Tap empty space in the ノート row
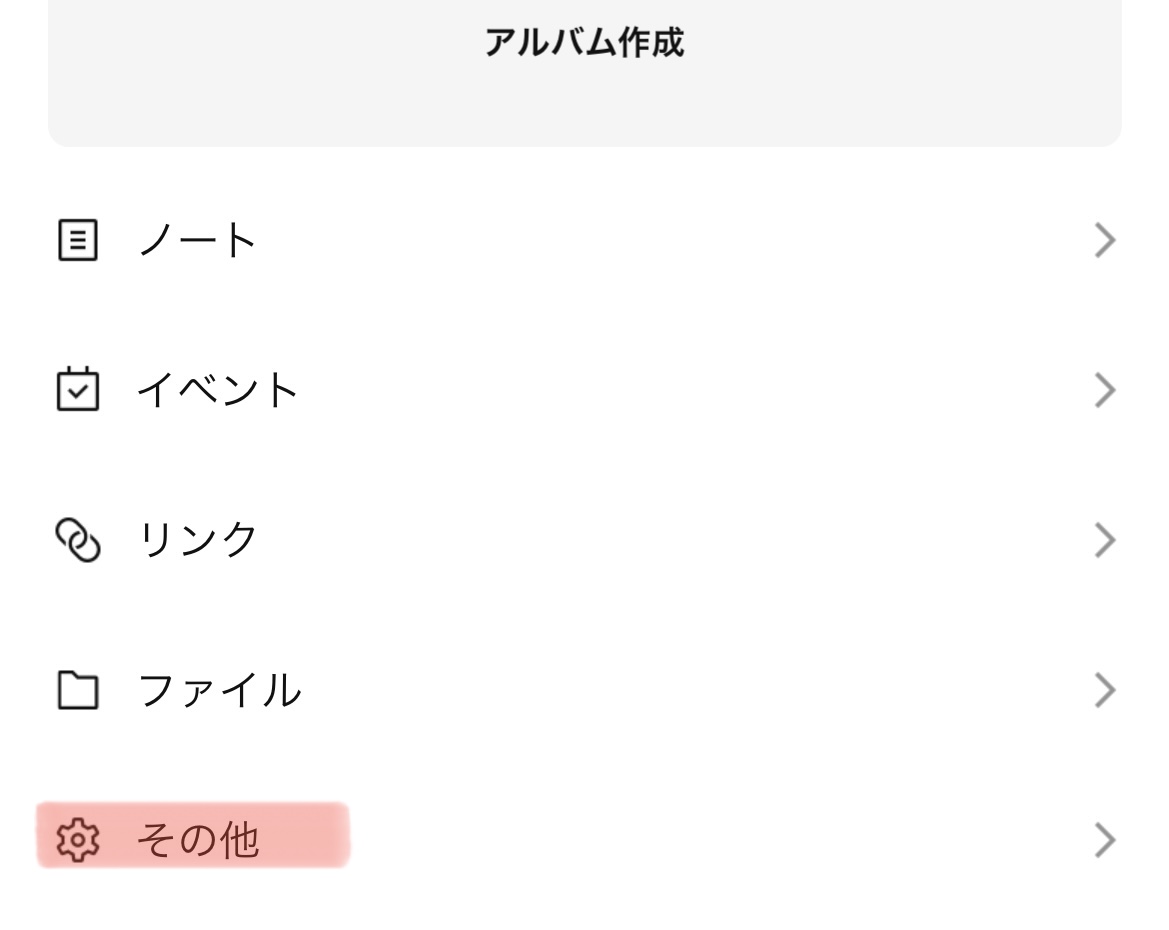Screen dimensions: 1169x930 [650, 241]
